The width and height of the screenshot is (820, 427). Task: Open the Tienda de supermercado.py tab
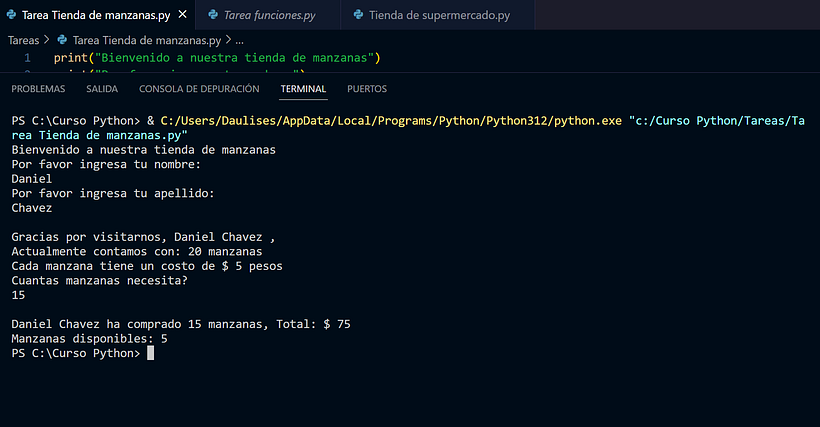[x=438, y=15]
